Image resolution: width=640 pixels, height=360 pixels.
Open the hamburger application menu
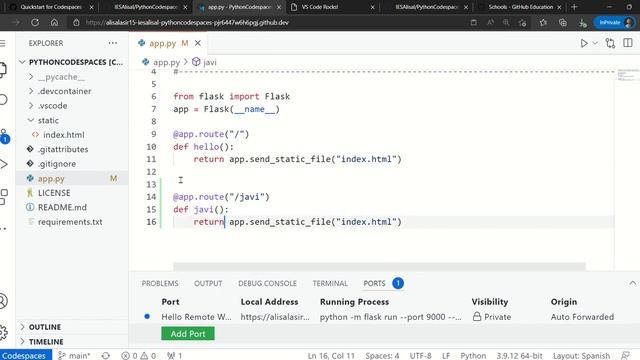point(3,43)
